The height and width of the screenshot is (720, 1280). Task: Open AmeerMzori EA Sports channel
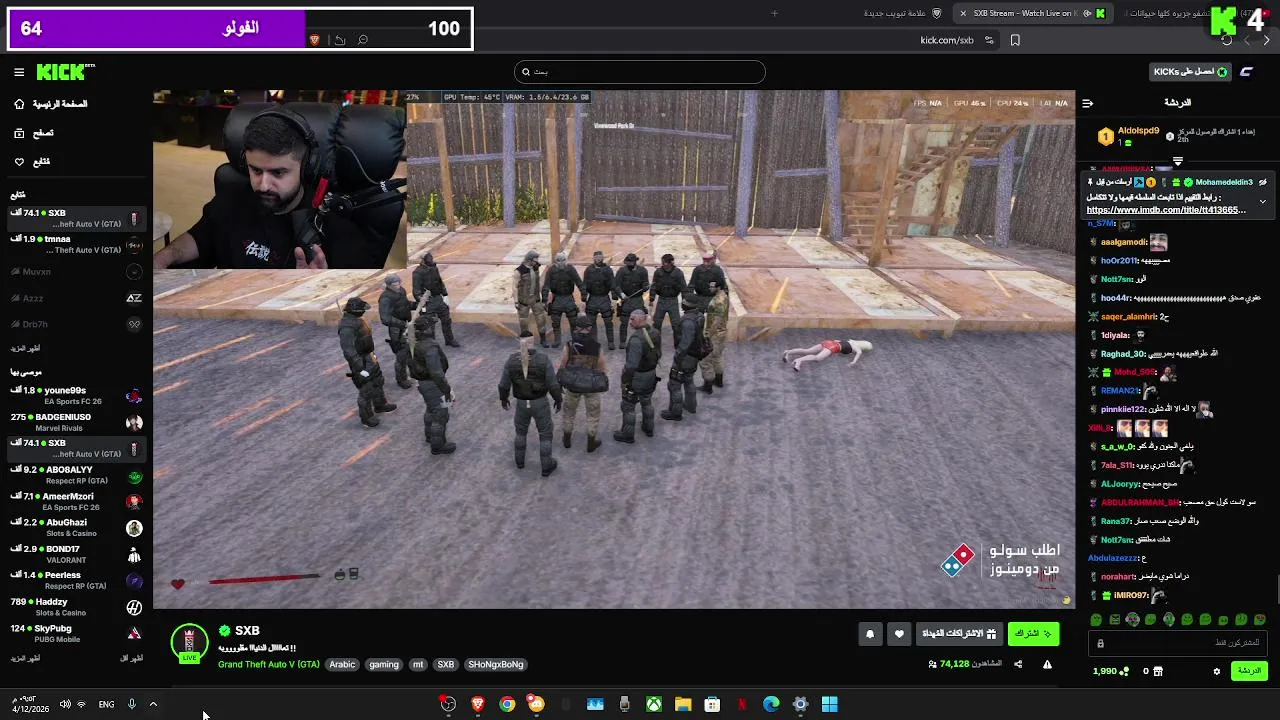pyautogui.click(x=77, y=501)
